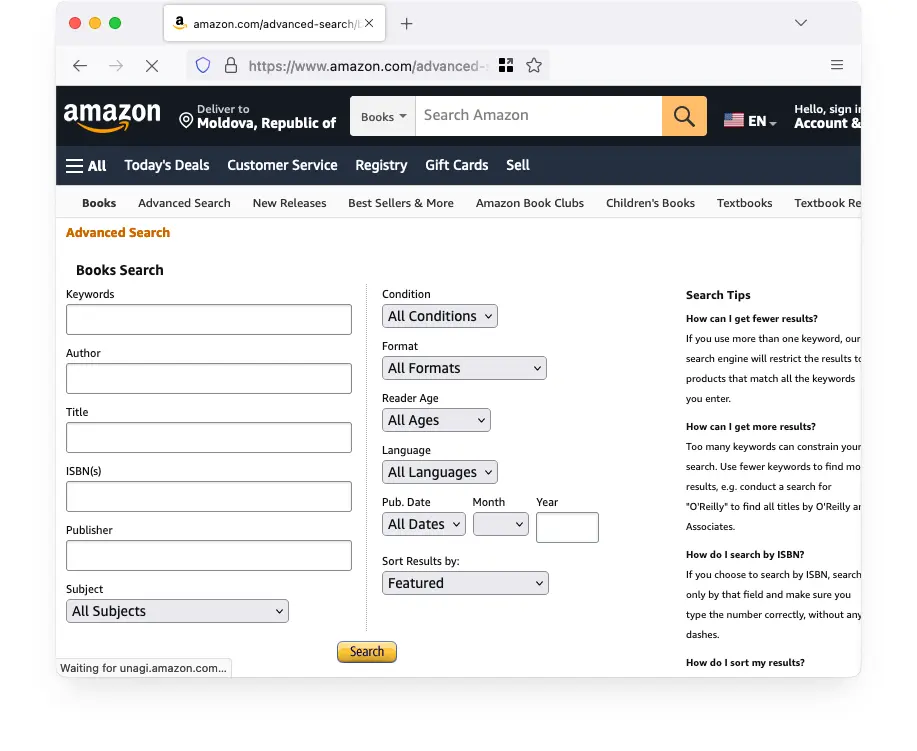Screen dimensions: 917x751
Task: Focus the Search Amazon field
Action: click(539, 116)
